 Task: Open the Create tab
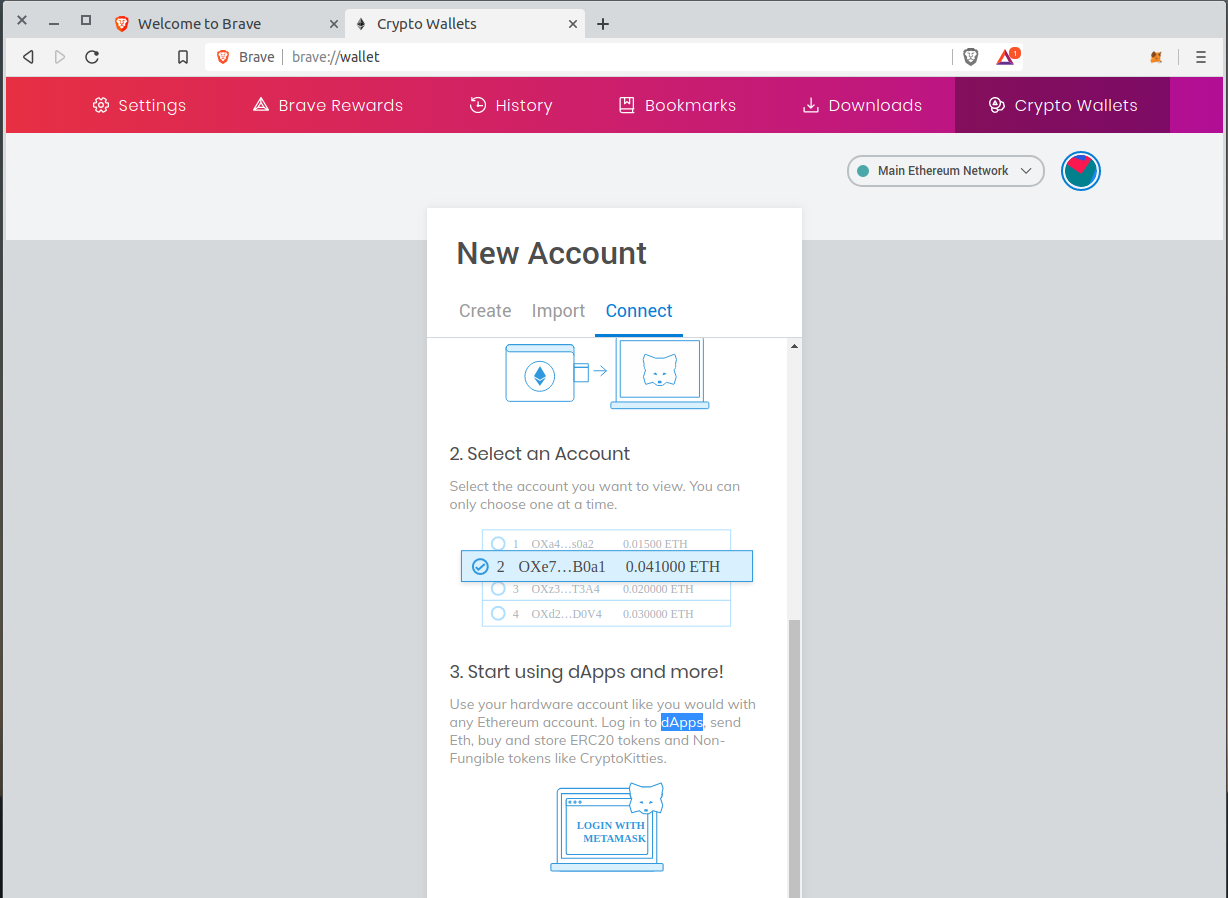(485, 311)
